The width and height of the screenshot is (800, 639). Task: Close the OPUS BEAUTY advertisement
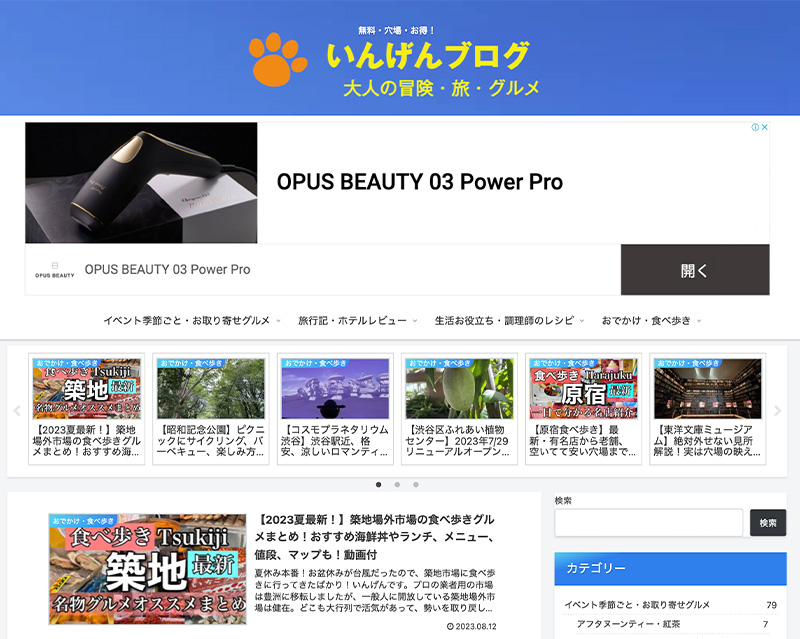click(x=765, y=127)
